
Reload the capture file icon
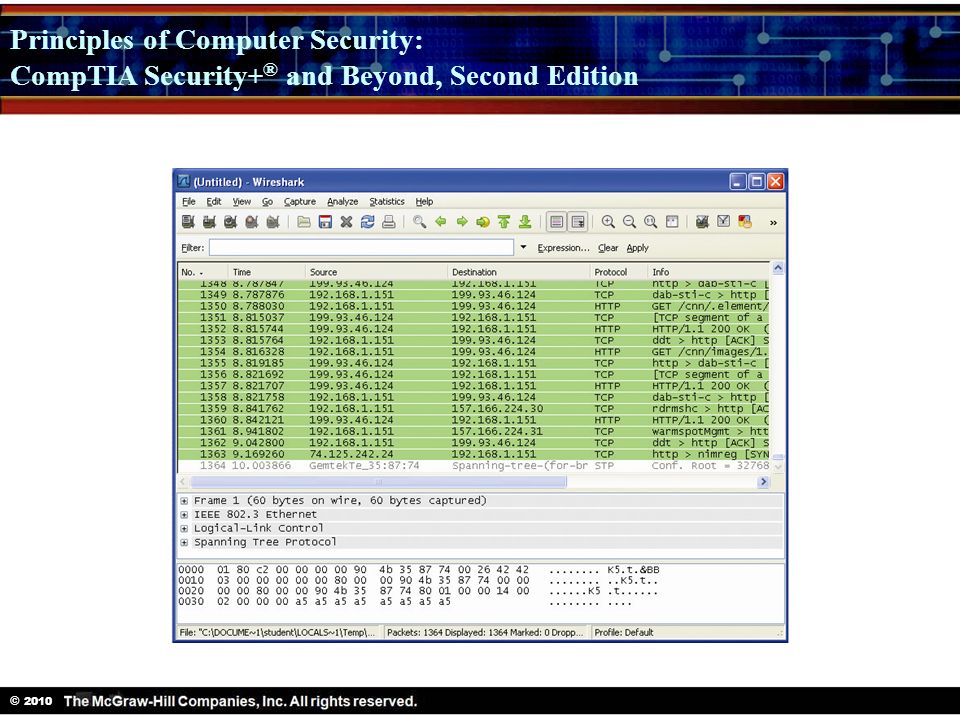(367, 222)
